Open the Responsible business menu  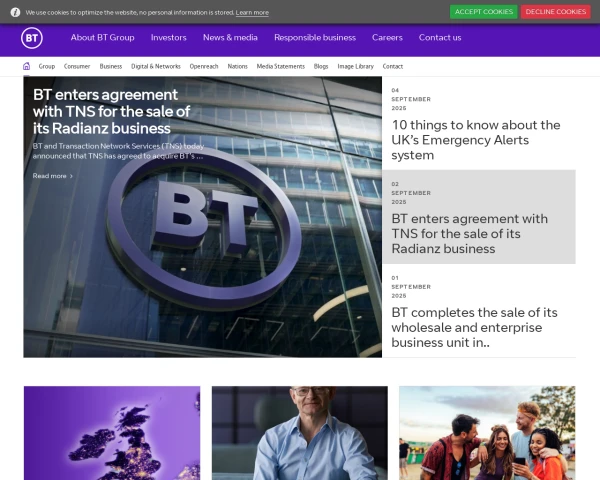point(315,38)
